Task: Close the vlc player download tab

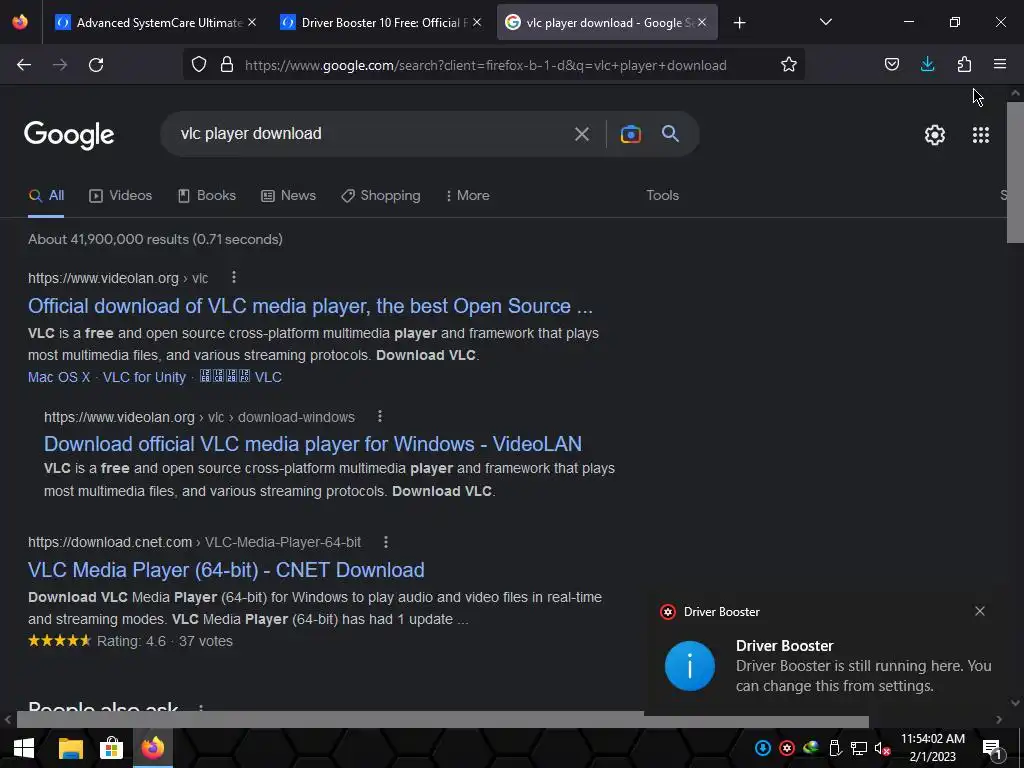Action: (x=702, y=22)
